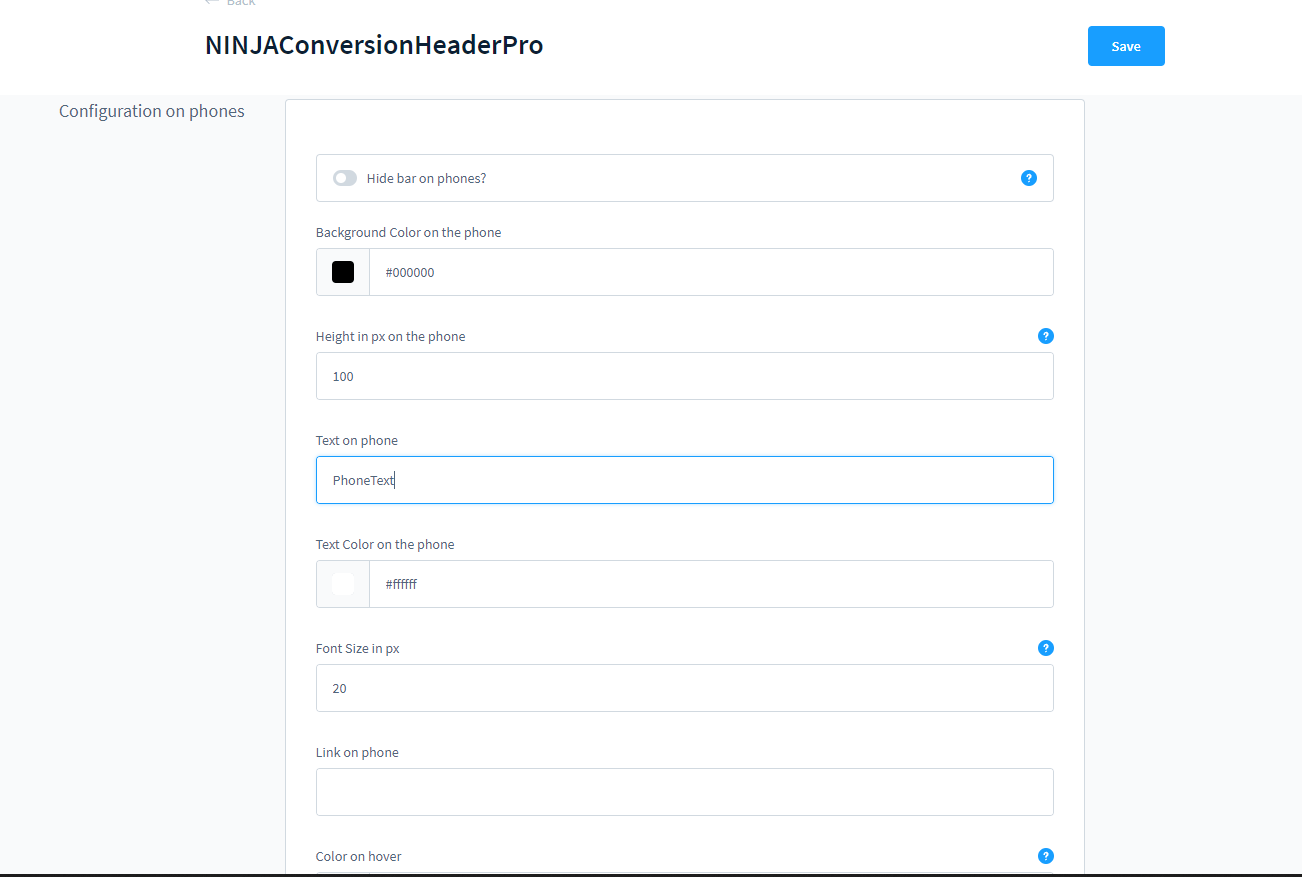
Task: Click the empty Link on phone field
Action: [685, 792]
